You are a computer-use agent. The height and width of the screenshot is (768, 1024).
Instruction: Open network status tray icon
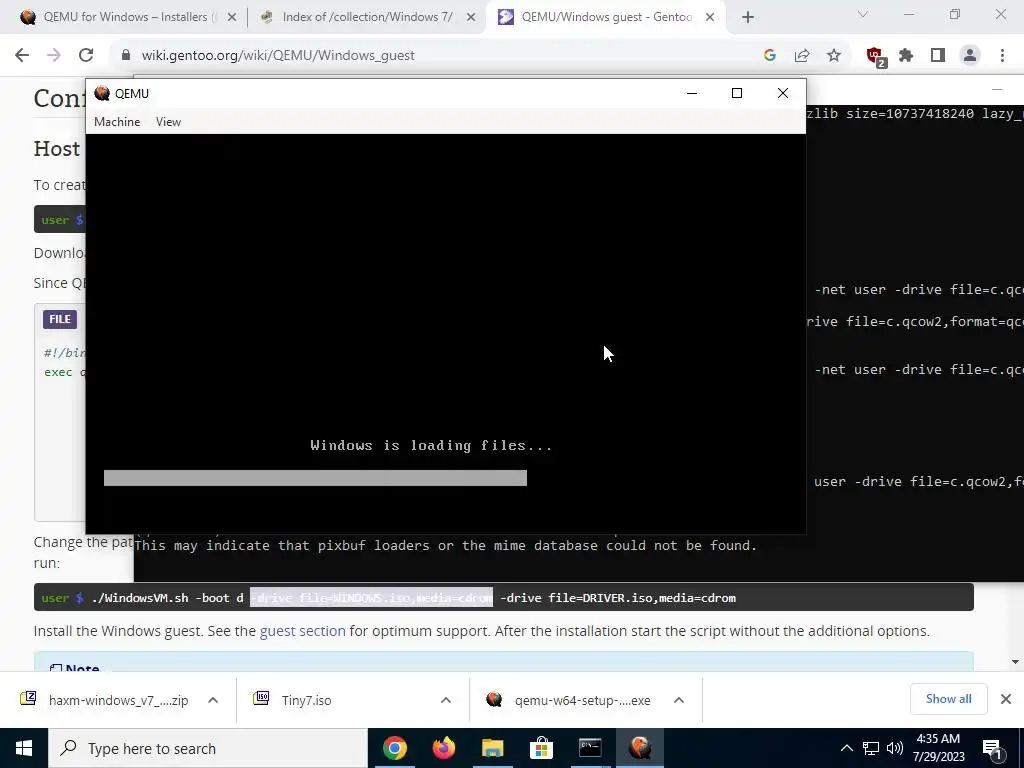pos(871,748)
